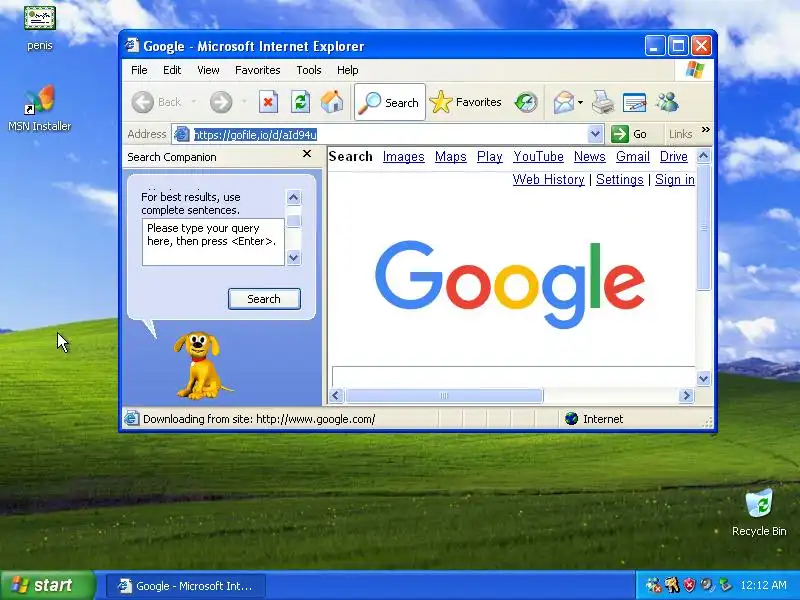Click the page's vertical scrollbar up arrow
800x600 pixels.
pyautogui.click(x=704, y=156)
